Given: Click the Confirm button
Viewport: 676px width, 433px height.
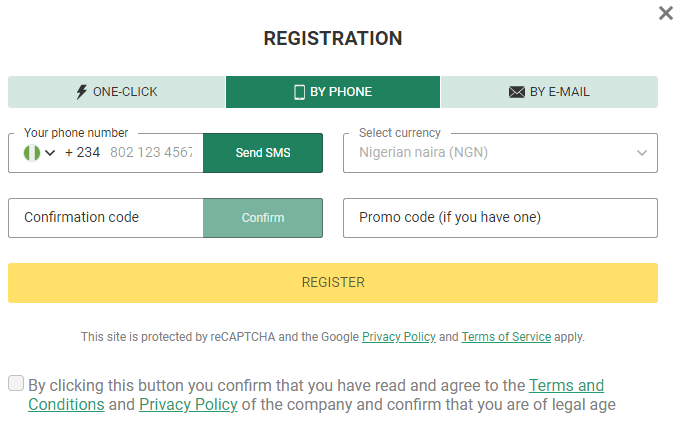Looking at the screenshot, I should [x=263, y=218].
